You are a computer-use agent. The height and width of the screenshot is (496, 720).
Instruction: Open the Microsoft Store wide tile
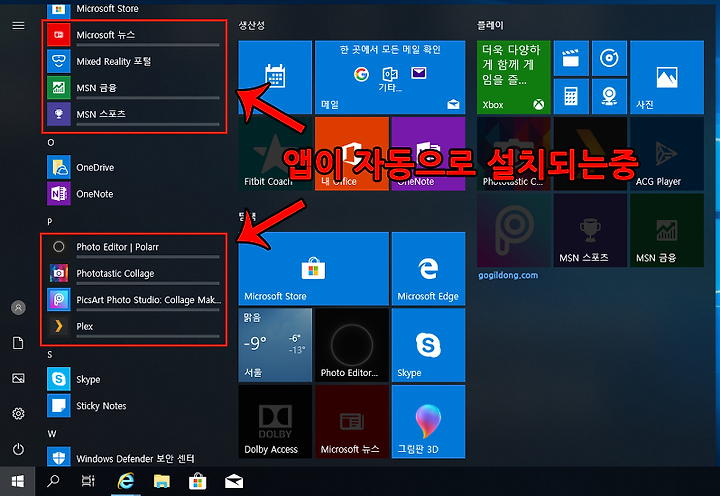pos(314,269)
